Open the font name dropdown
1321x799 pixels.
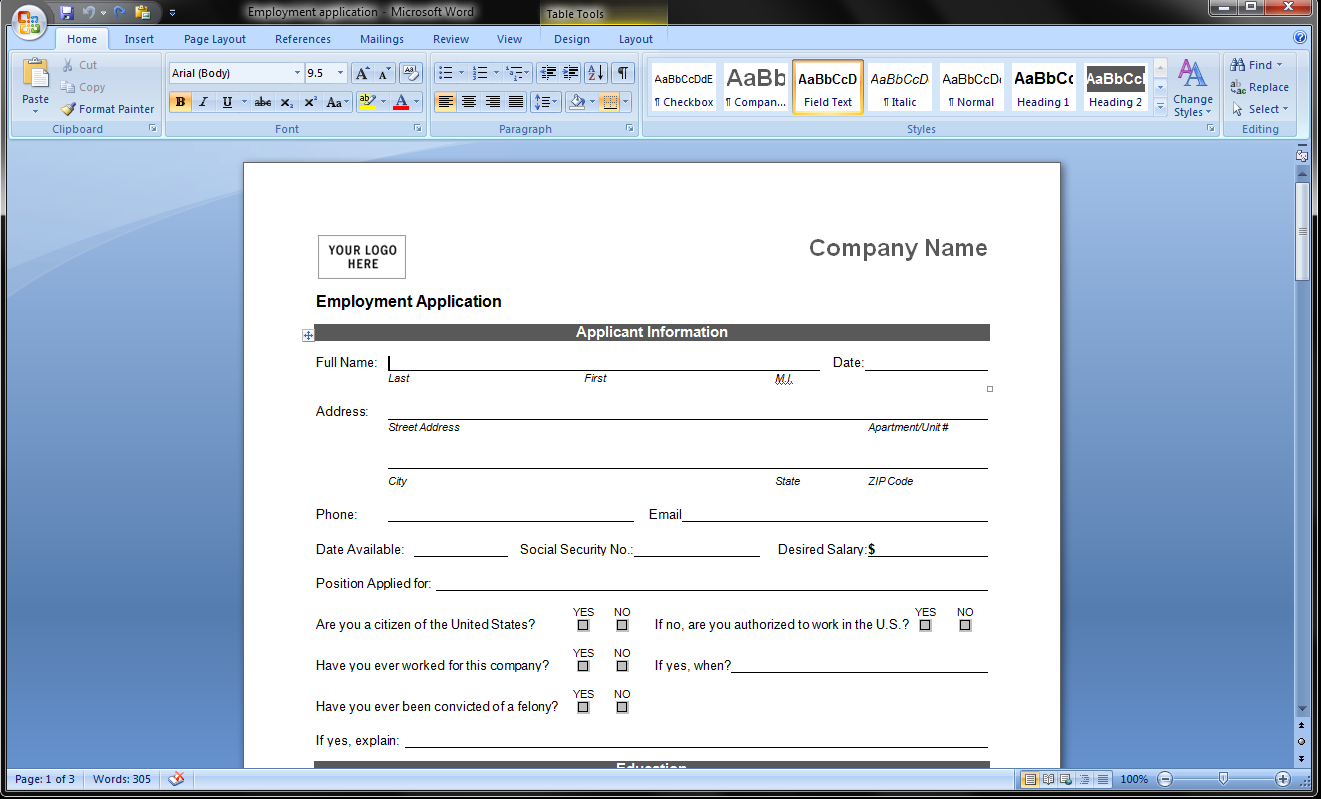tap(297, 73)
